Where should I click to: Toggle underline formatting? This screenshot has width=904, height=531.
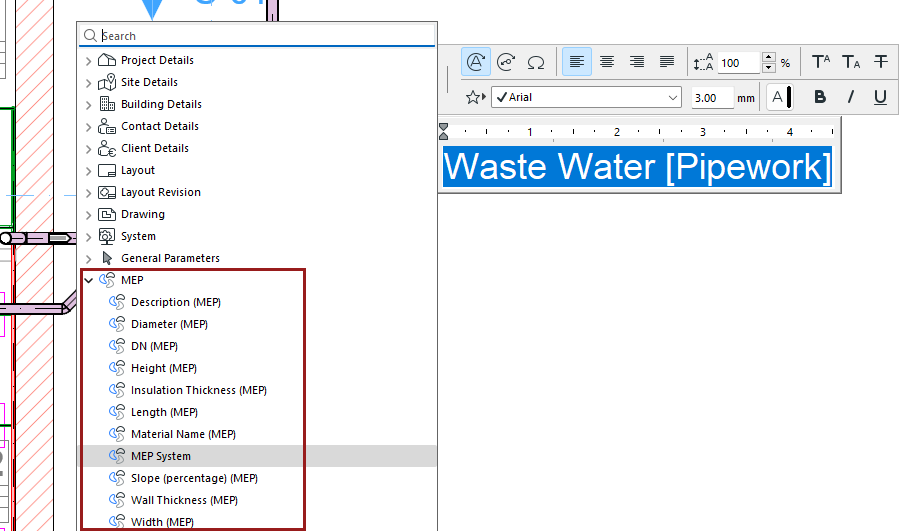click(x=880, y=97)
